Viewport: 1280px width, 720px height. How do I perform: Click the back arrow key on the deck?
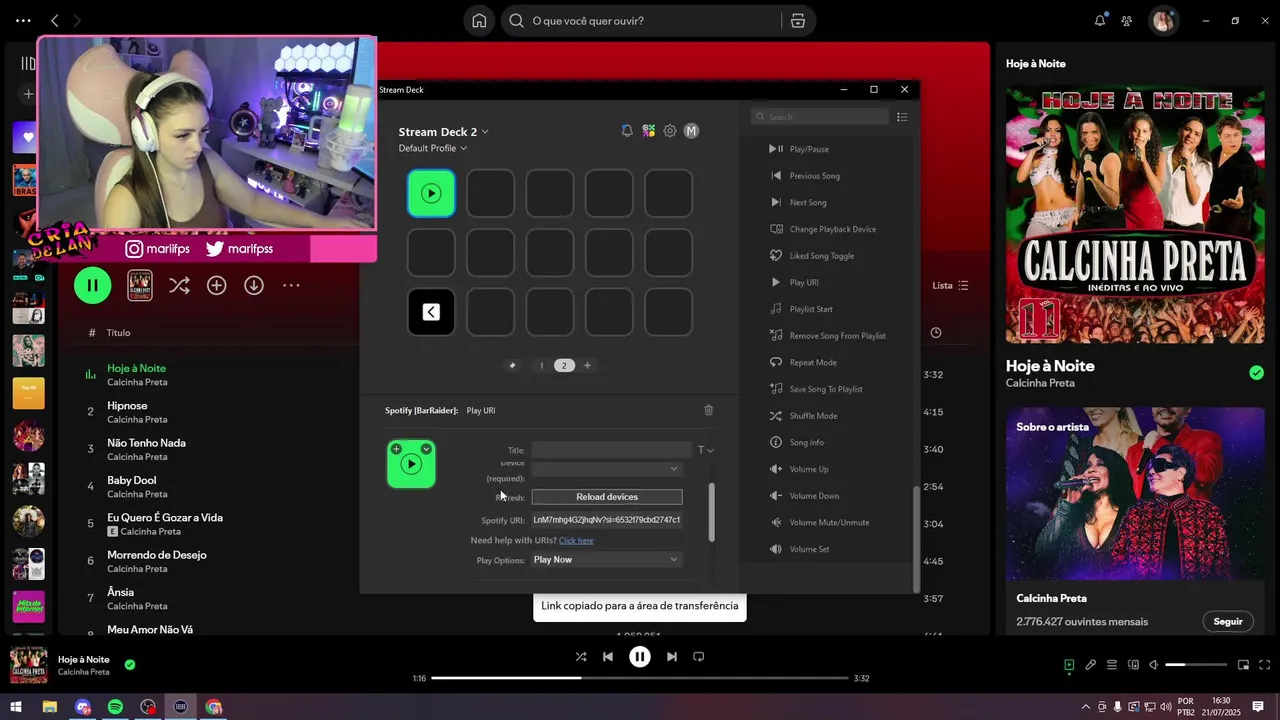click(x=431, y=312)
